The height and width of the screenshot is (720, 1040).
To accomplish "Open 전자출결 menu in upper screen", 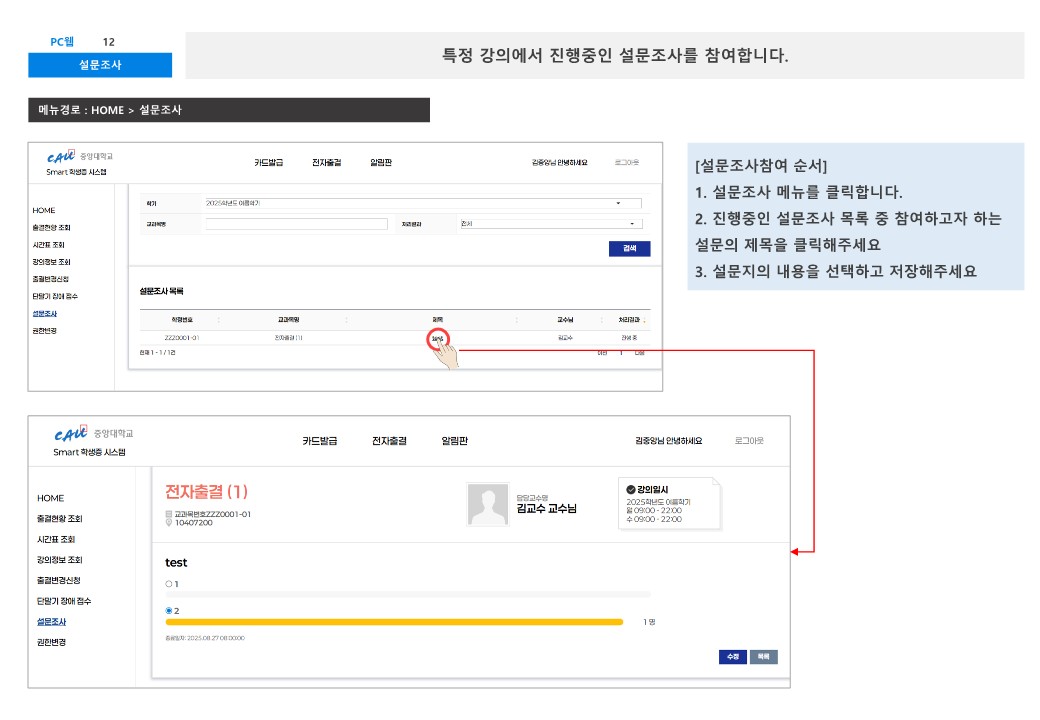I will pos(326,162).
